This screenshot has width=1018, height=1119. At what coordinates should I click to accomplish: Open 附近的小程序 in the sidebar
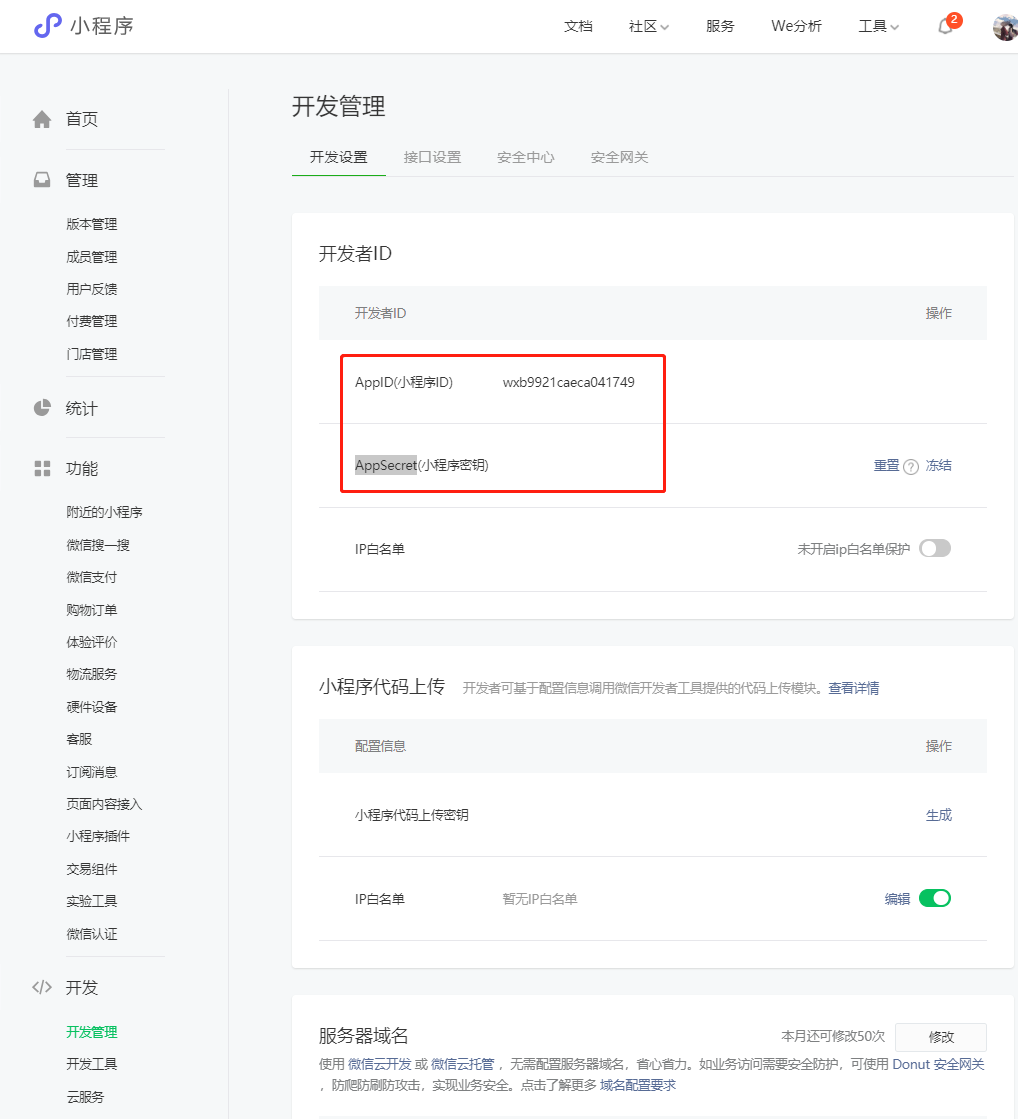pyautogui.click(x=104, y=512)
